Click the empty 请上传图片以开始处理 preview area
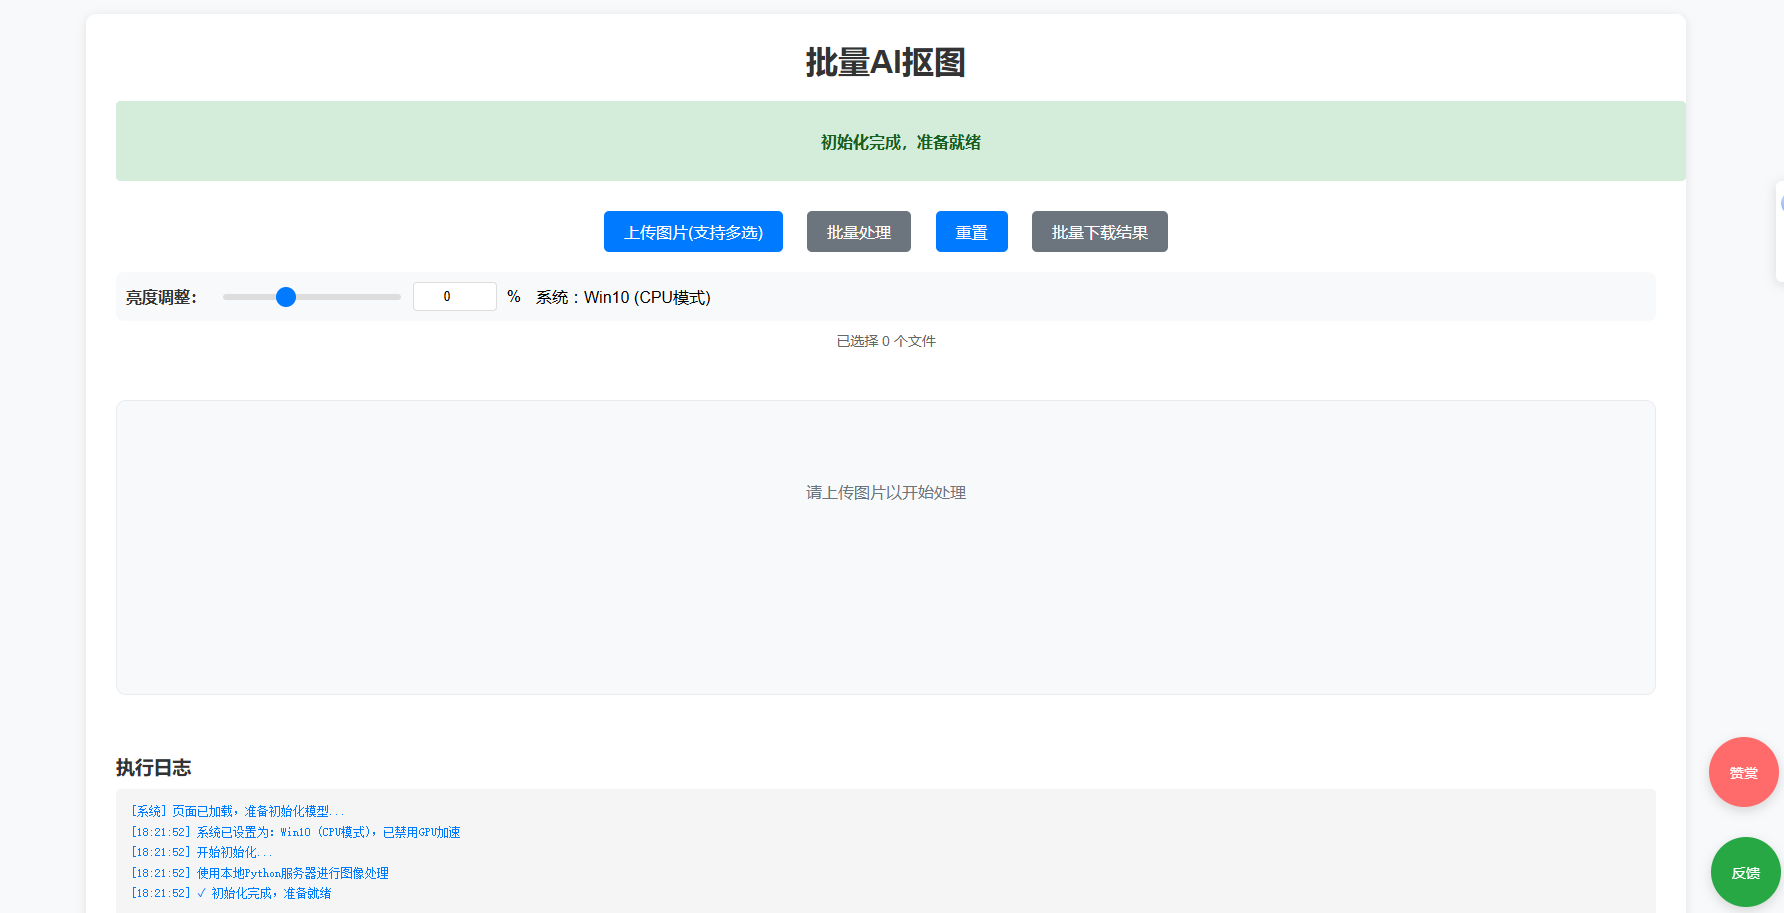This screenshot has height=913, width=1784. coord(885,546)
